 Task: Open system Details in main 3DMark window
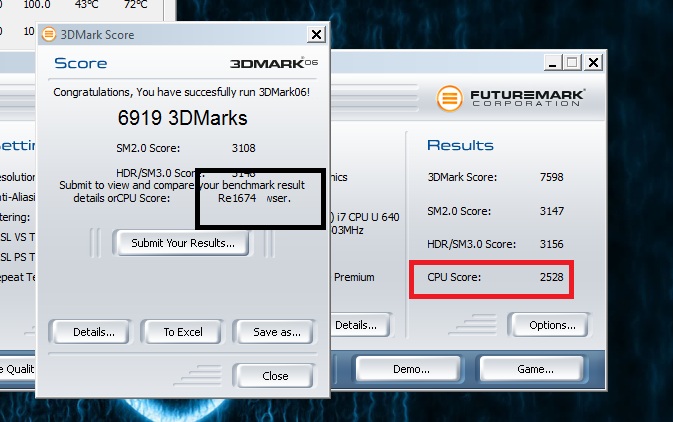coord(358,325)
